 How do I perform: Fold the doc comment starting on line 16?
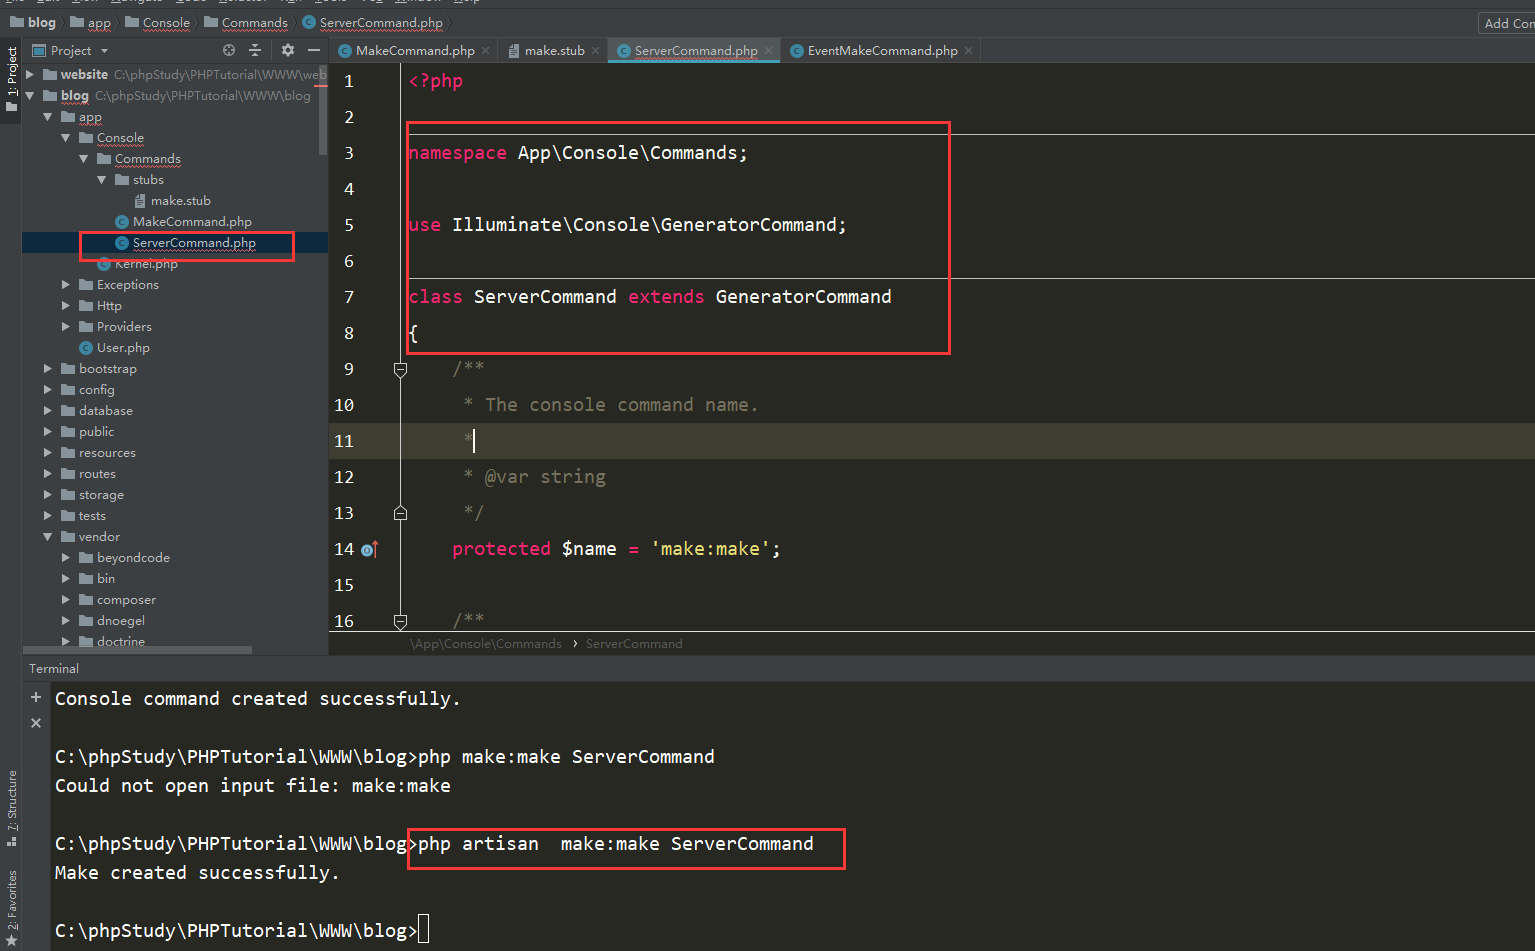coord(400,621)
